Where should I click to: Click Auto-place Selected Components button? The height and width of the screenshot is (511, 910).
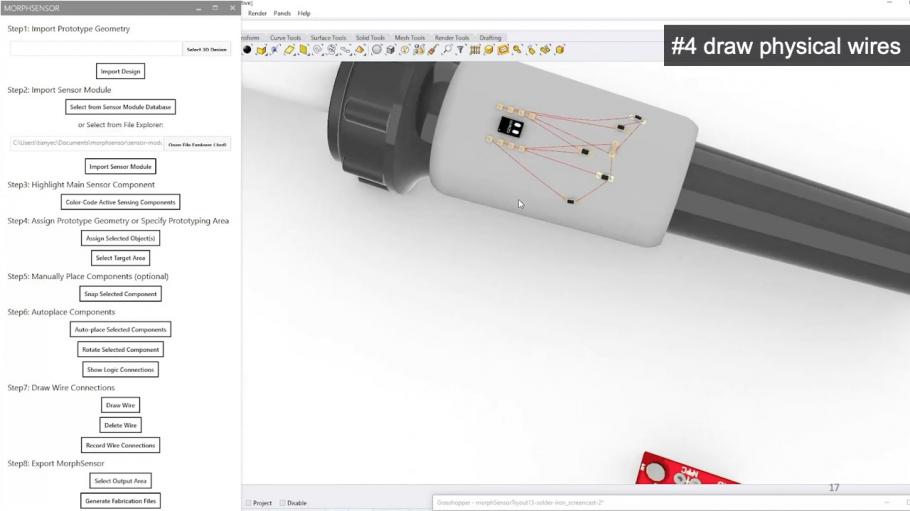point(120,329)
